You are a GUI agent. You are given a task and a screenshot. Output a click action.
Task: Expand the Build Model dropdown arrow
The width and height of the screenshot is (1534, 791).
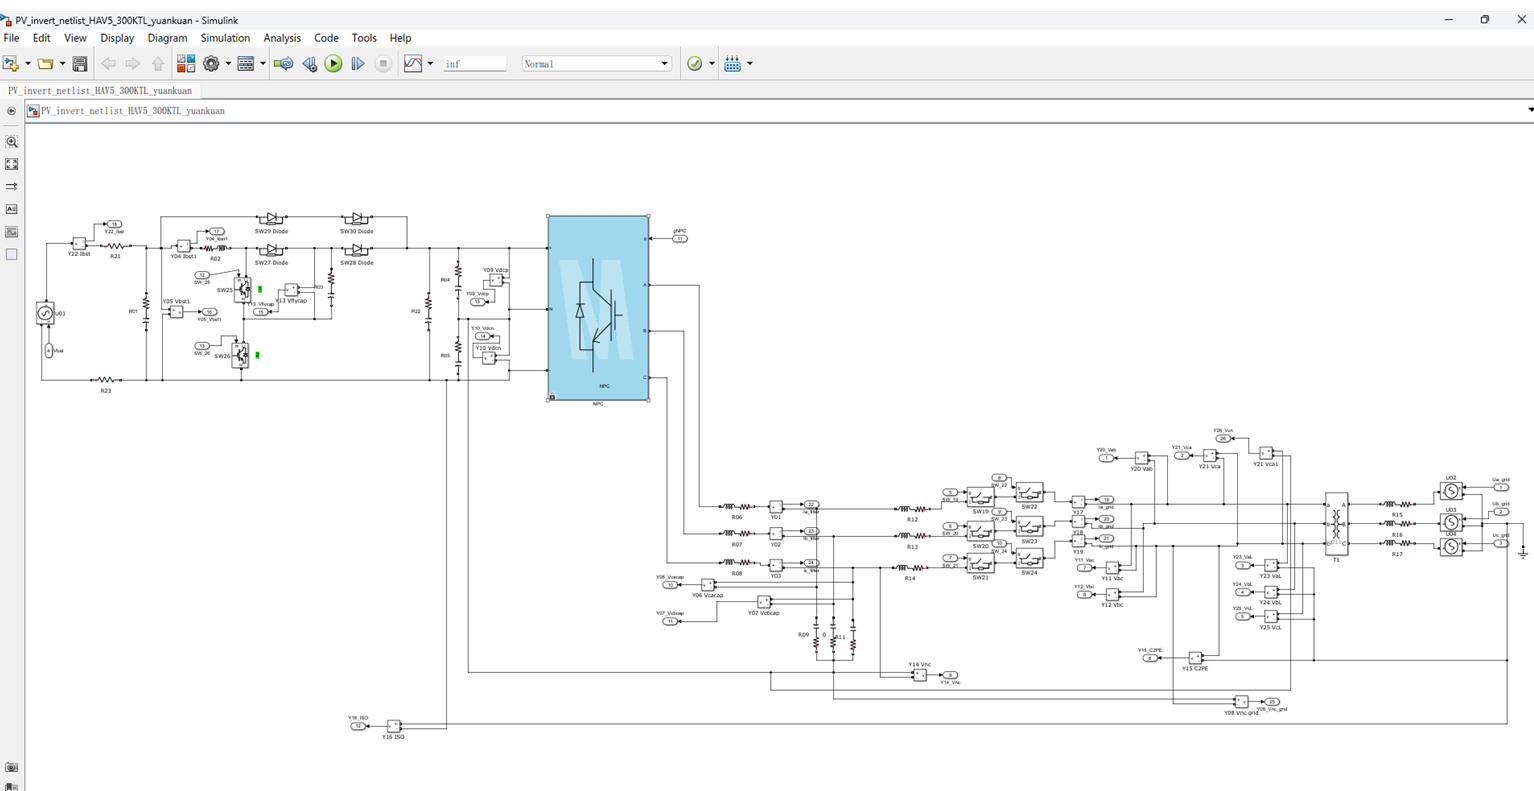tap(750, 64)
